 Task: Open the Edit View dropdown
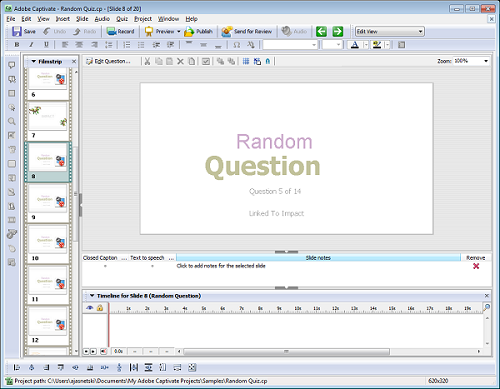pos(390,31)
